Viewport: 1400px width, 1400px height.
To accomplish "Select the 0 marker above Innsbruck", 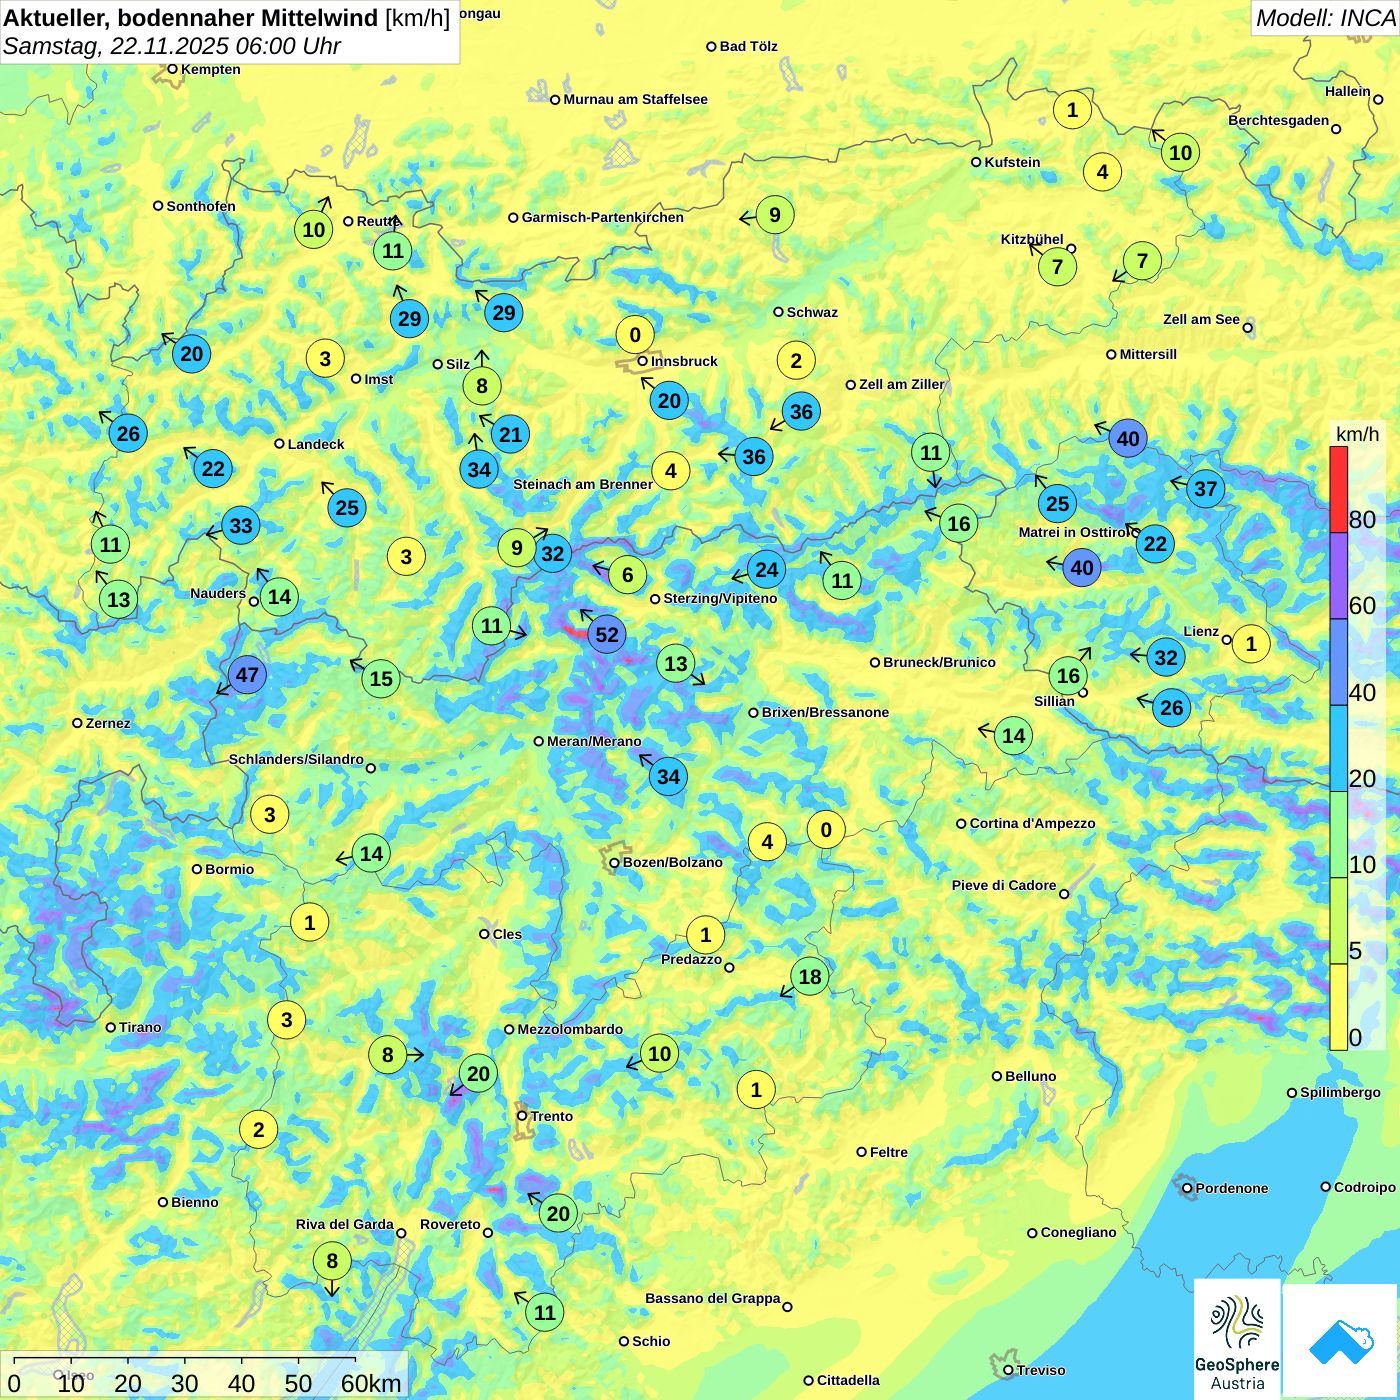I will pyautogui.click(x=634, y=334).
